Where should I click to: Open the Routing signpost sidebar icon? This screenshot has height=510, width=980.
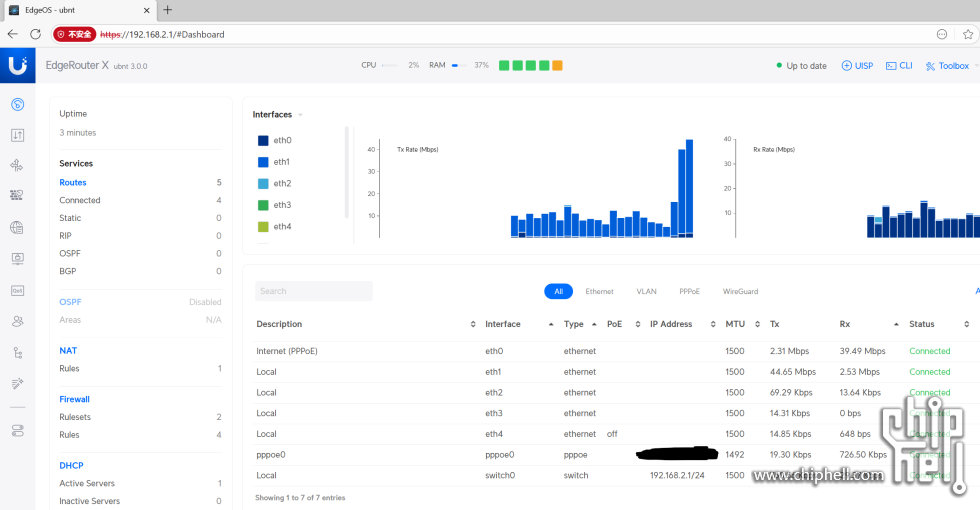coord(18,165)
